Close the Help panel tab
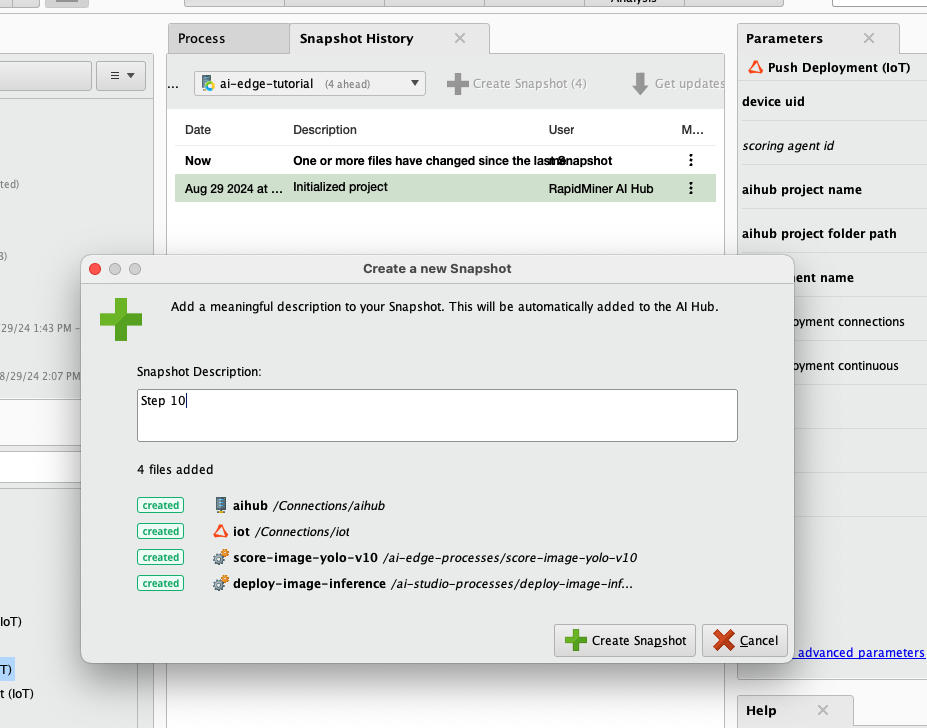This screenshot has height=728, width=927. coord(823,710)
